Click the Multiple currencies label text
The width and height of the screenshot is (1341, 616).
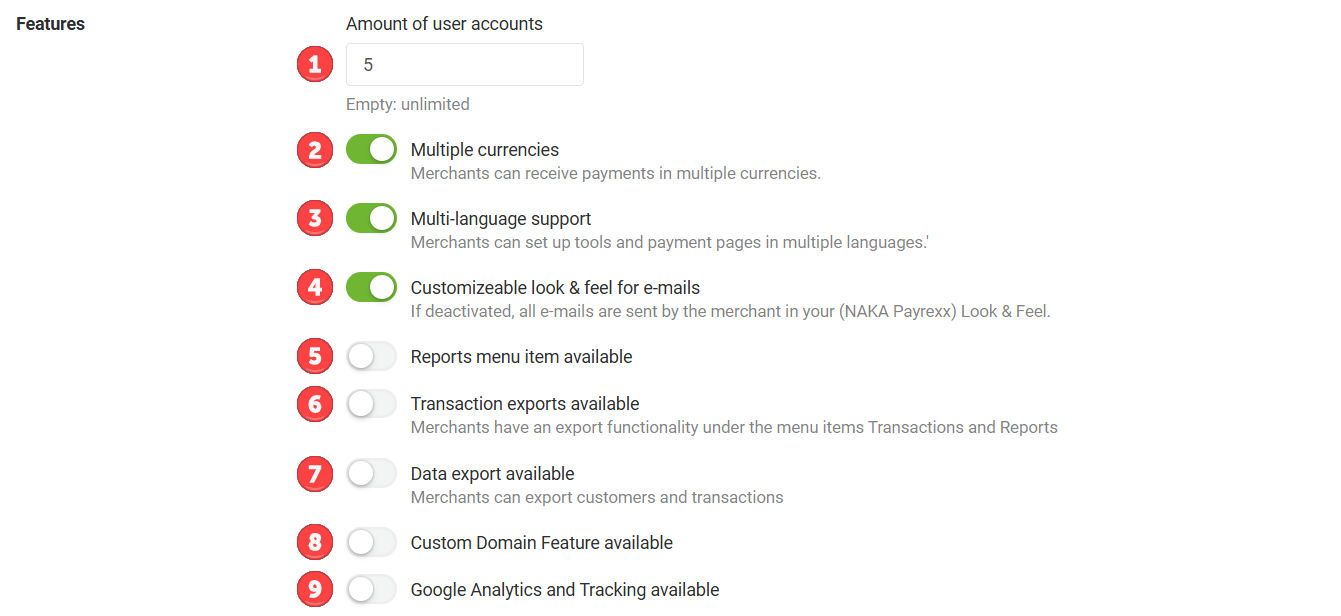coord(485,150)
